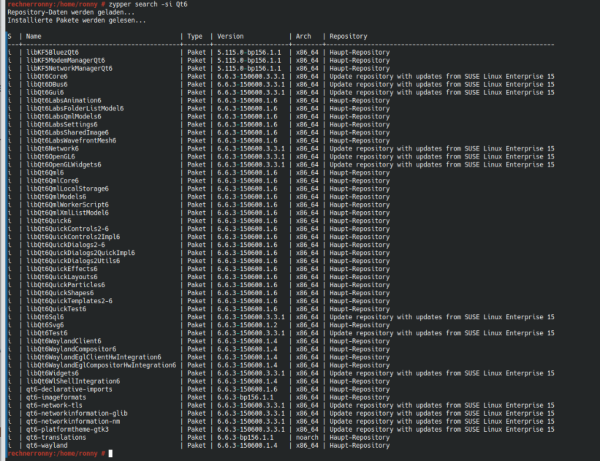Click libQt6QmlXmlListModel6 in the Name column

[67, 213]
